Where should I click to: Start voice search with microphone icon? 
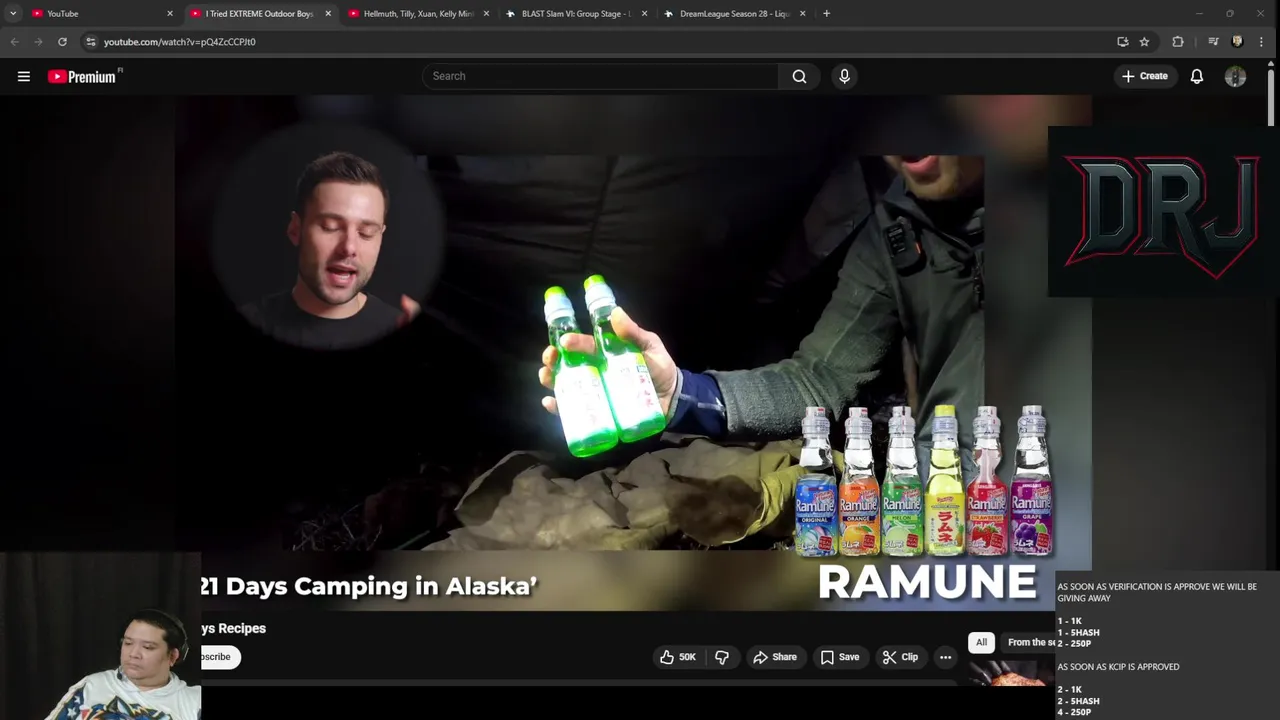[x=845, y=76]
